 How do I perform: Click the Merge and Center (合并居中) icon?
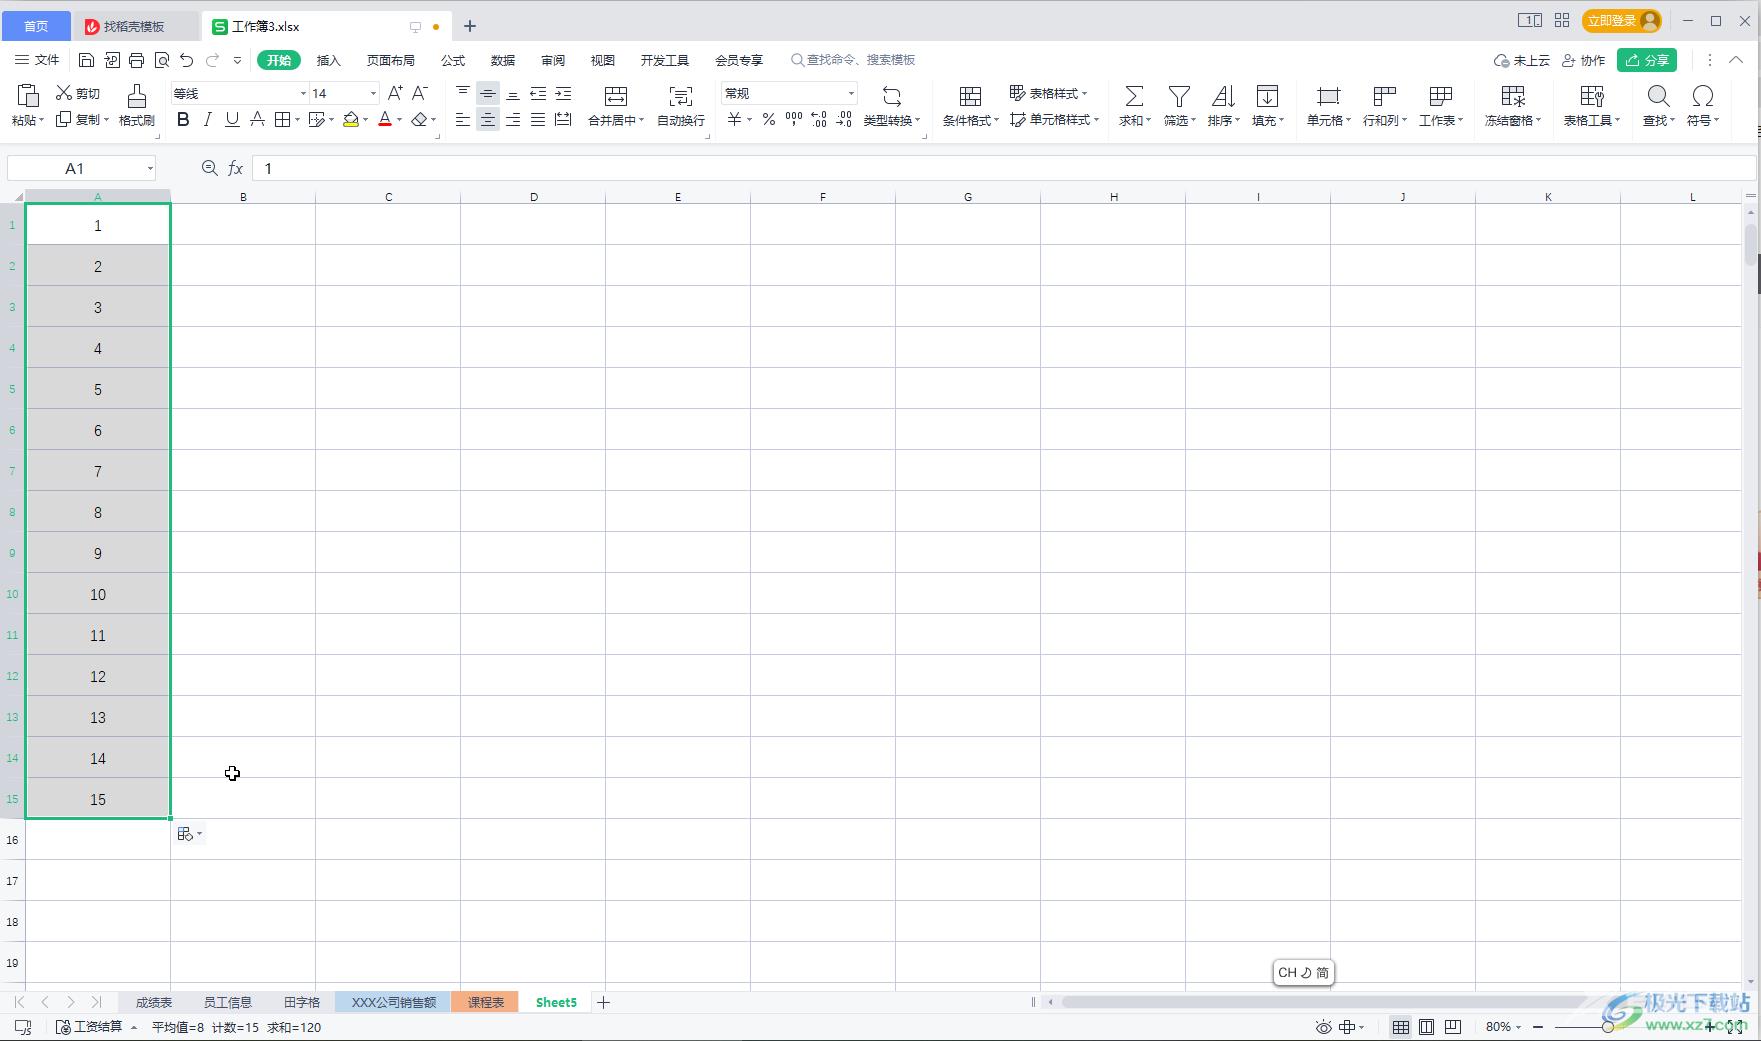tap(616, 96)
